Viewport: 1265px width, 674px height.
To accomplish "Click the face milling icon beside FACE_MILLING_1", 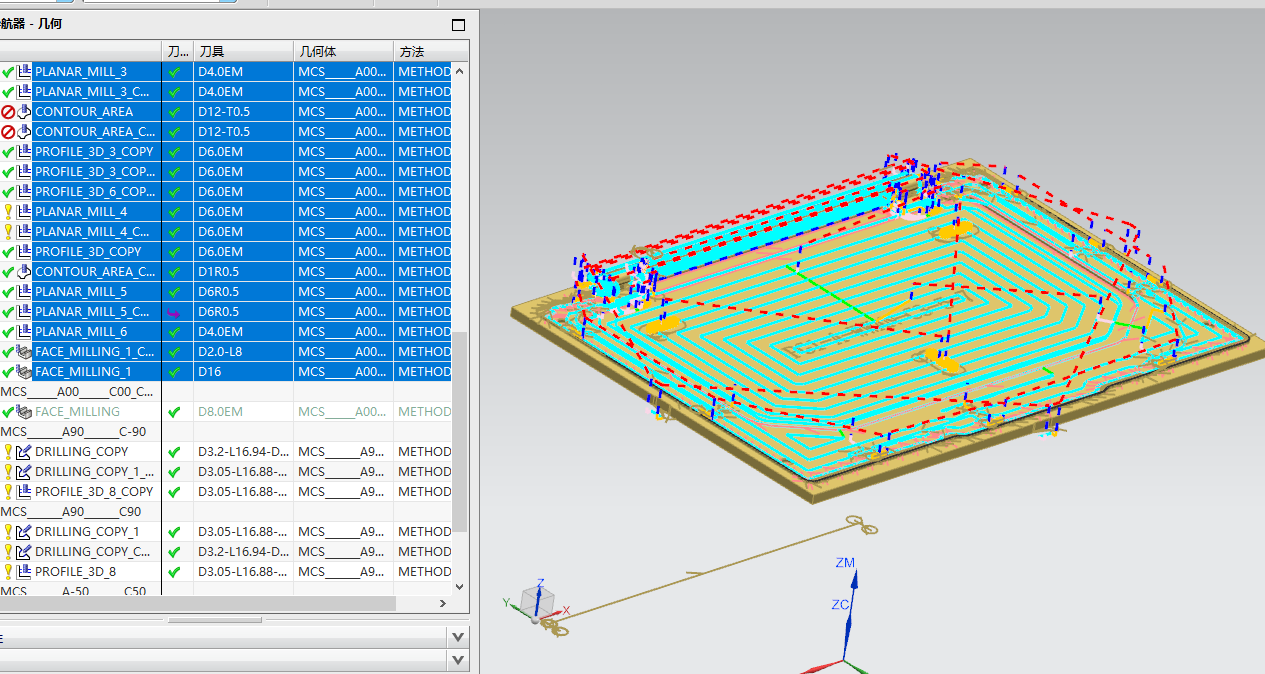I will (x=25, y=372).
